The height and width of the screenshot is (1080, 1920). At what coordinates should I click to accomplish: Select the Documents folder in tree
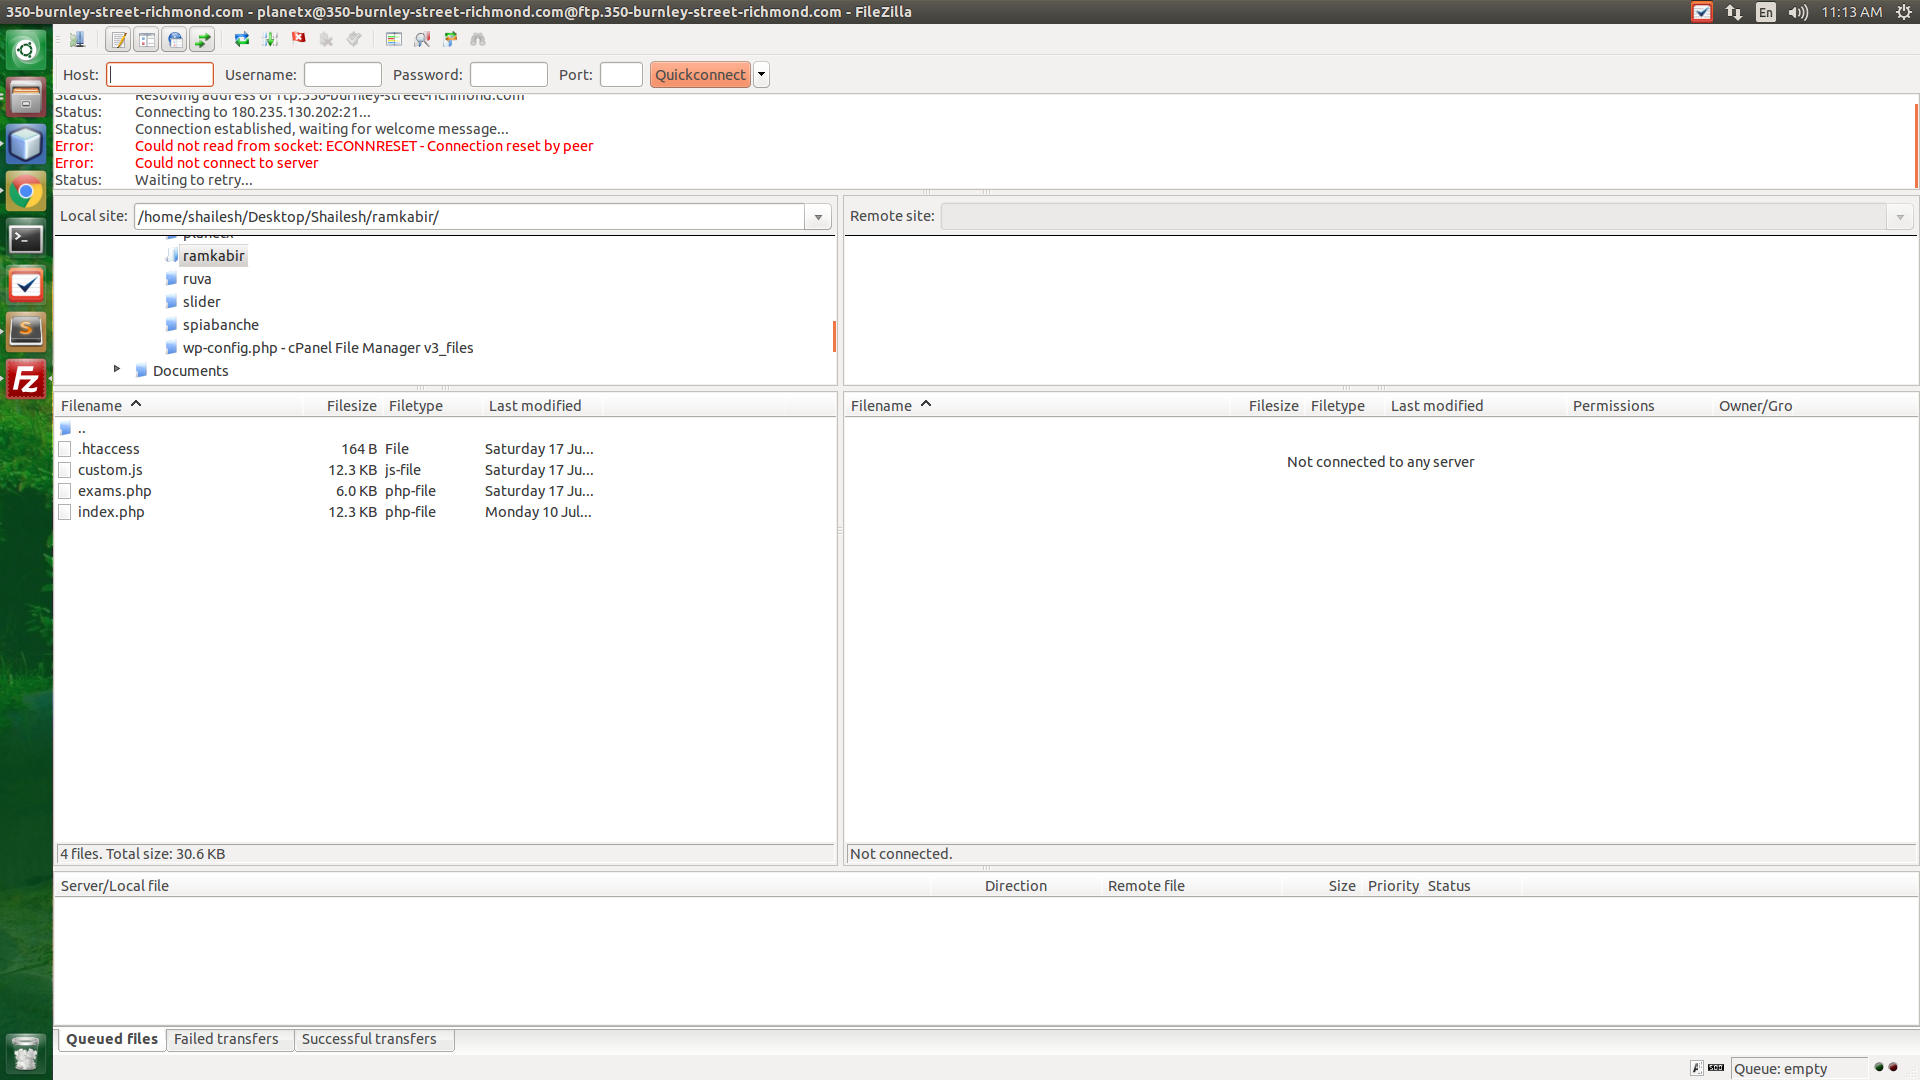(190, 371)
